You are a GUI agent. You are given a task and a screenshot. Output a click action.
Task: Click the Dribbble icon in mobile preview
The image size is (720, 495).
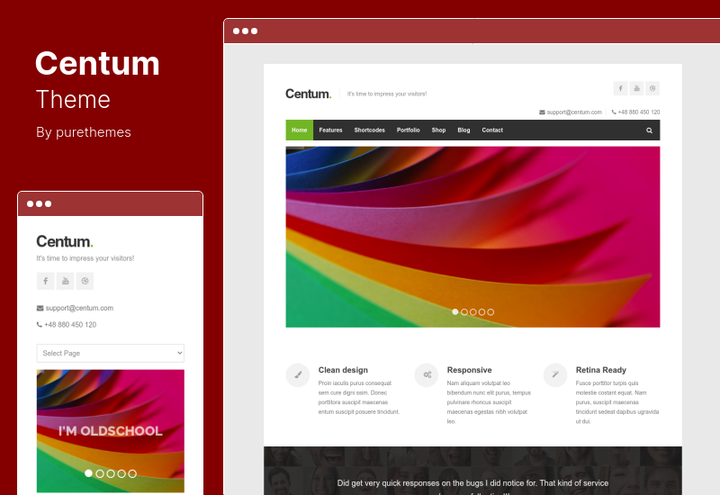pyautogui.click(x=85, y=281)
